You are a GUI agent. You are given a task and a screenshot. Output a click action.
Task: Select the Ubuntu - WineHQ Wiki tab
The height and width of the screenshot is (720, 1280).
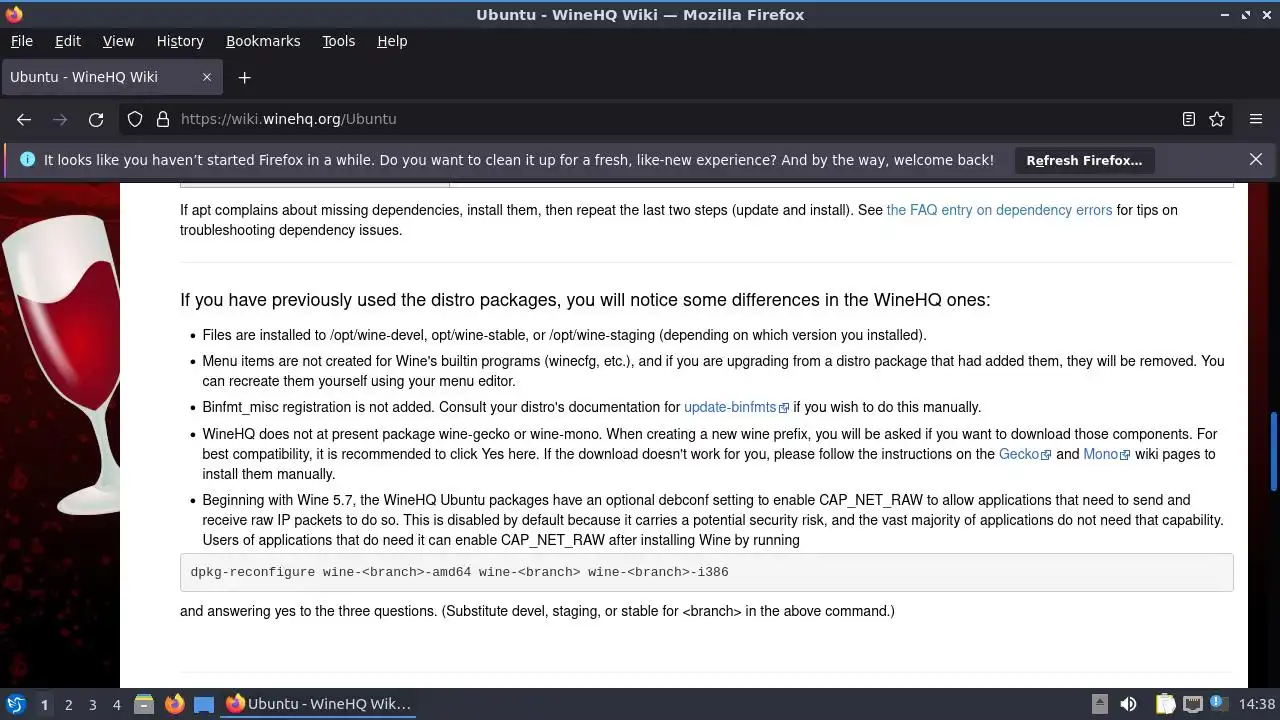click(x=112, y=77)
